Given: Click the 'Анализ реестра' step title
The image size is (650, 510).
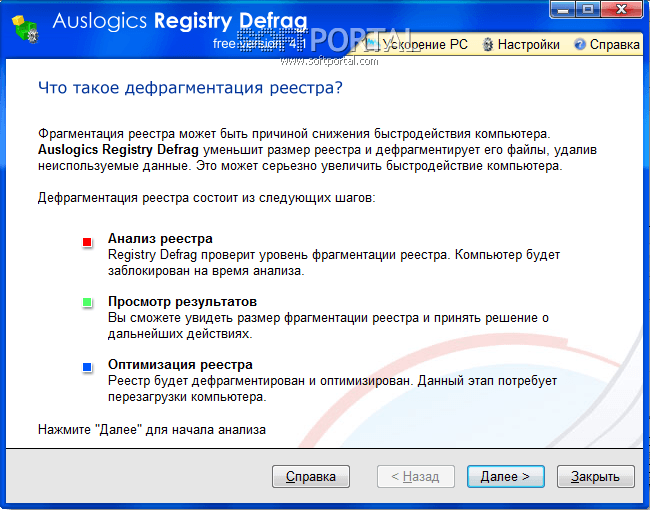Looking at the screenshot, I should (160, 238).
